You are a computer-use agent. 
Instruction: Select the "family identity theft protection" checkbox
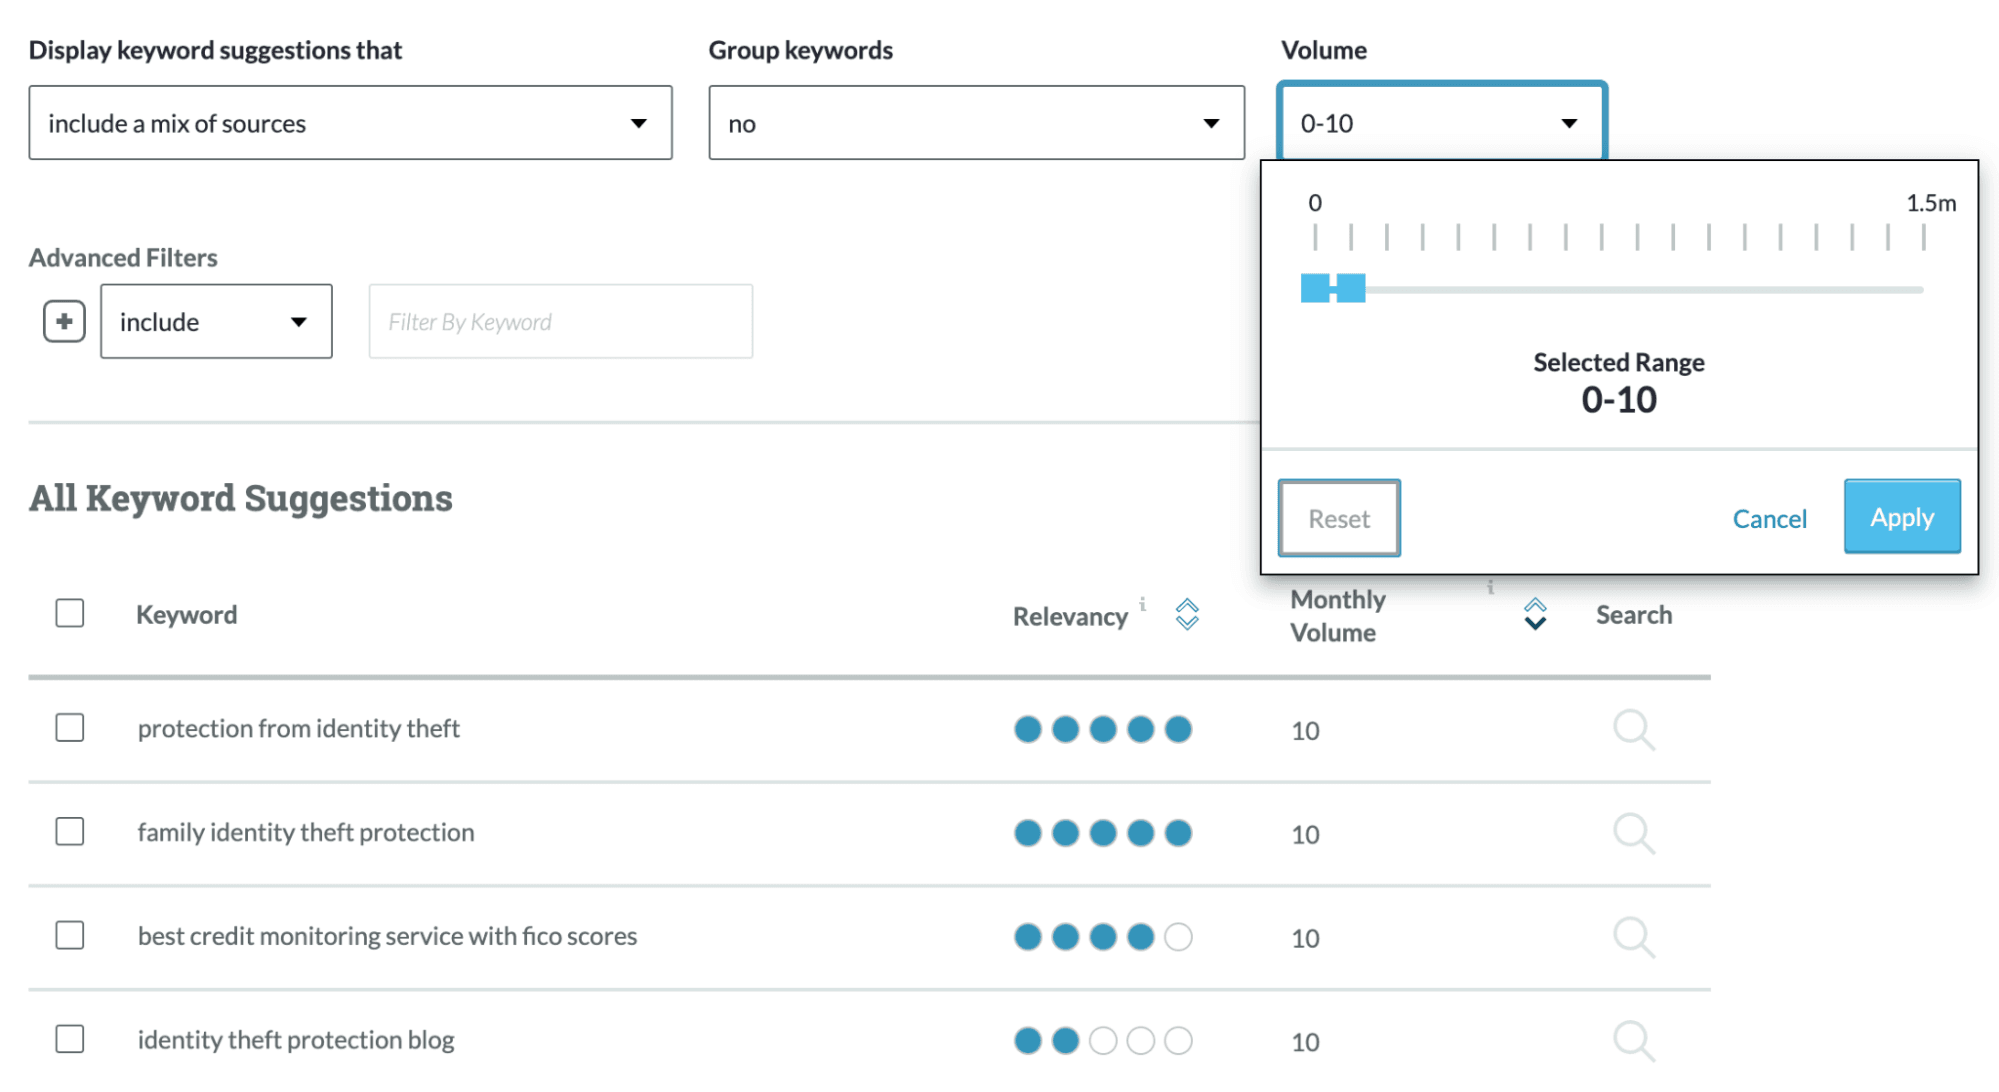(x=69, y=831)
